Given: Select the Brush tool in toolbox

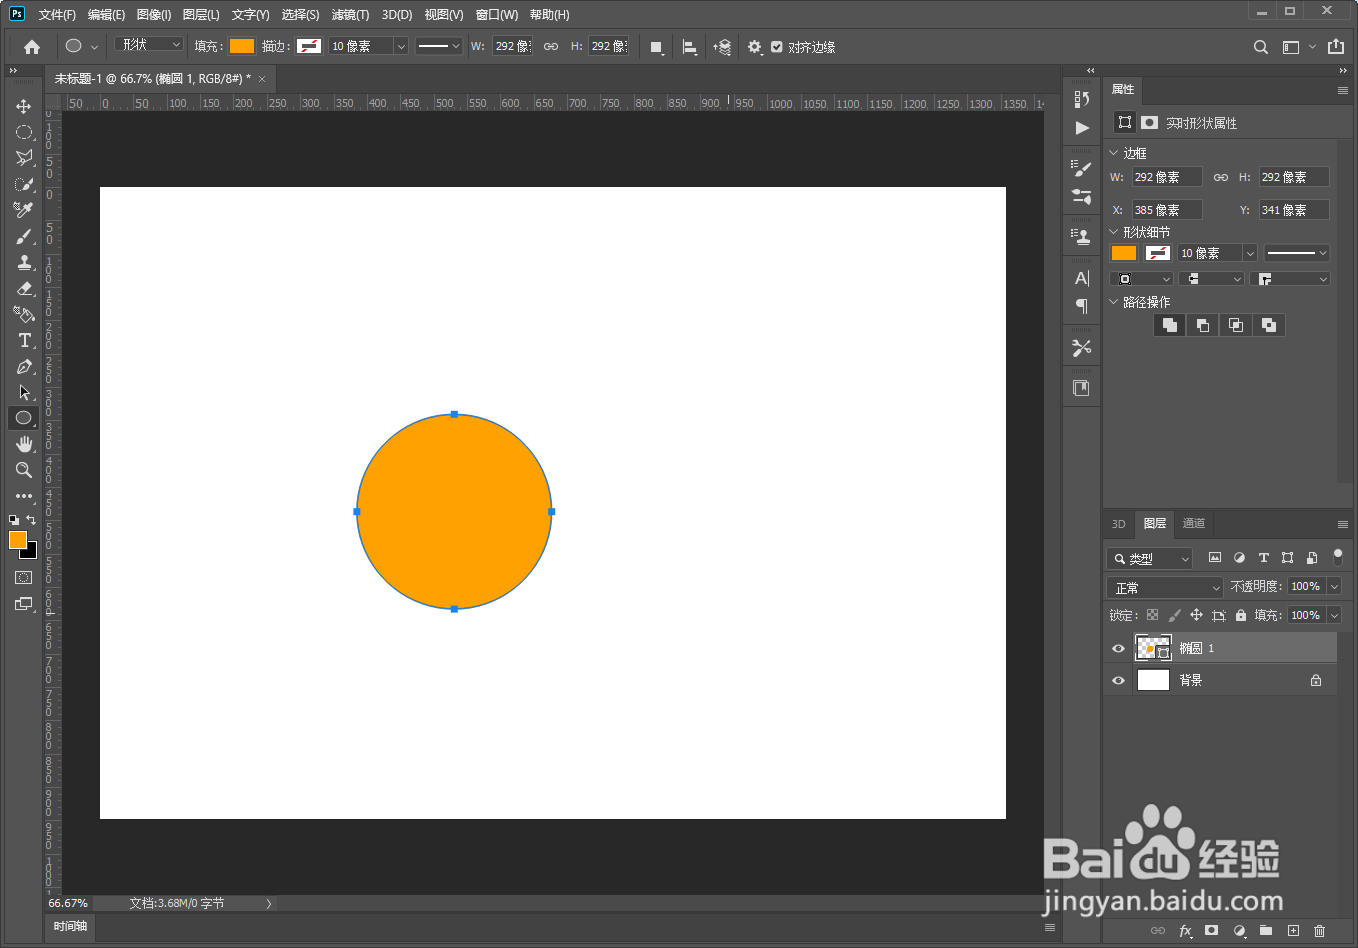Looking at the screenshot, I should click(24, 236).
